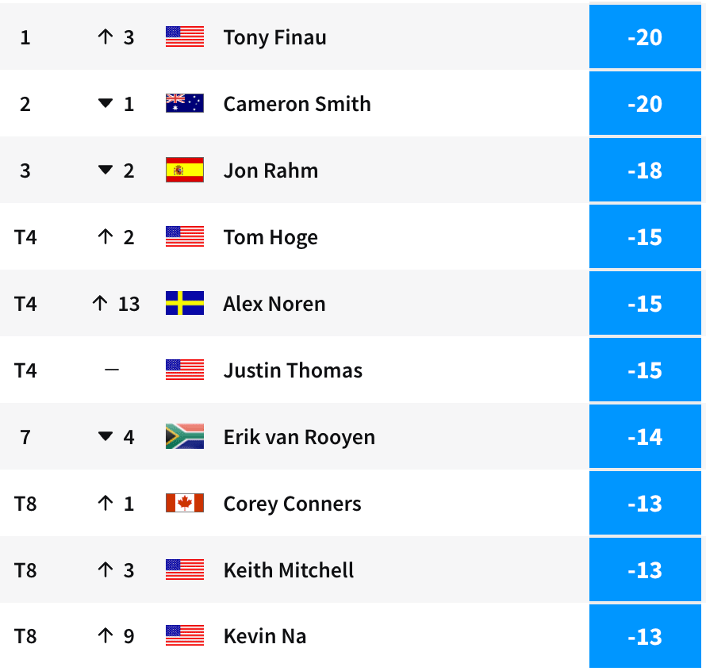The width and height of the screenshot is (706, 672).
Task: Open Justin Thomas's player name
Action: click(x=293, y=370)
